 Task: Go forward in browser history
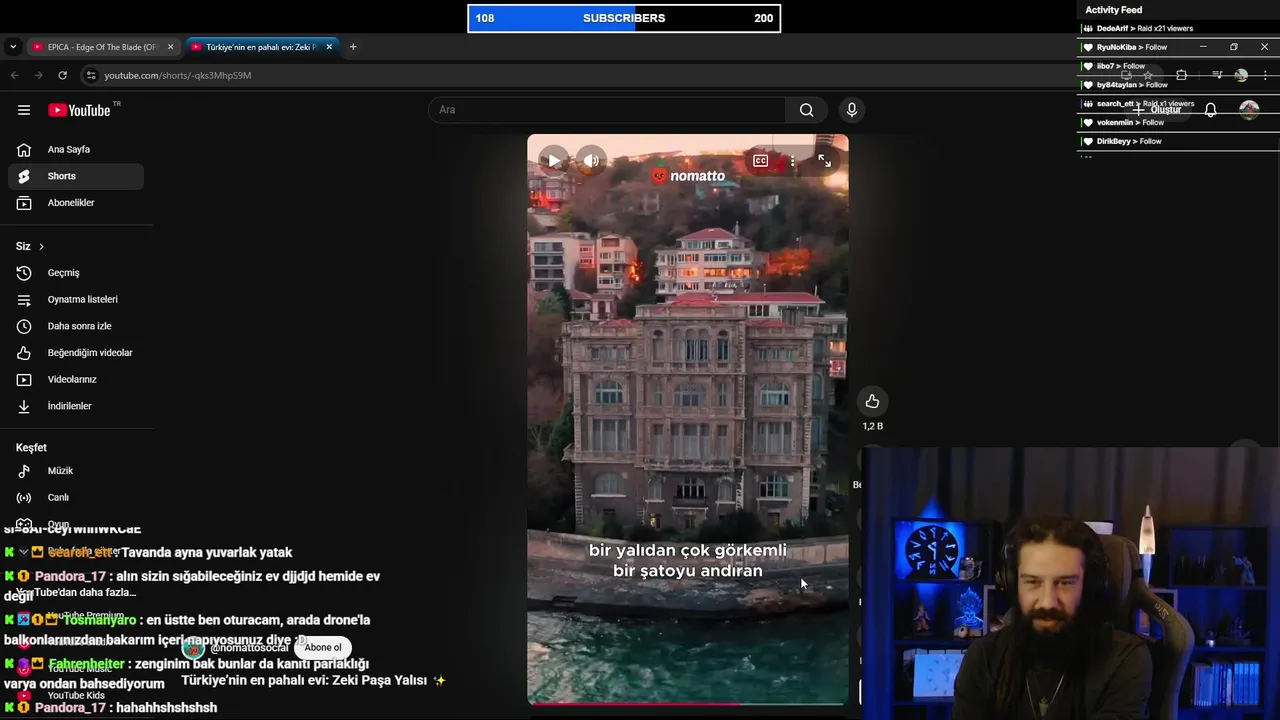click(x=38, y=75)
